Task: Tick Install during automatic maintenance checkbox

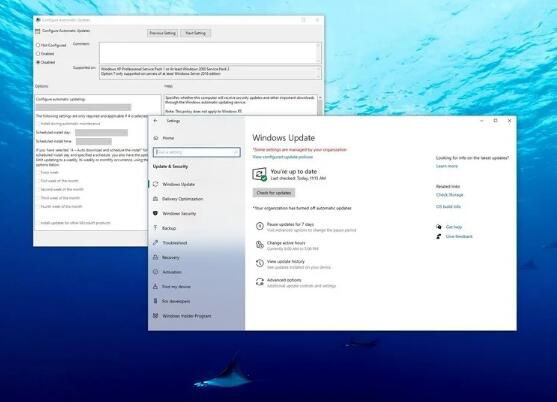Action: (x=38, y=124)
